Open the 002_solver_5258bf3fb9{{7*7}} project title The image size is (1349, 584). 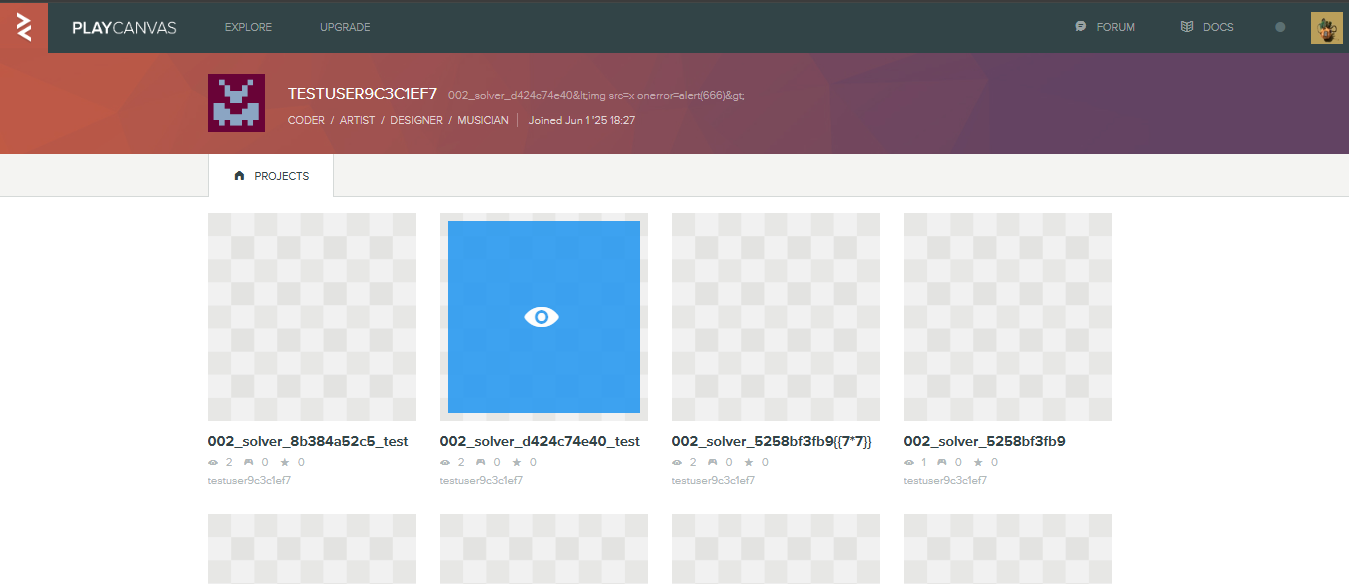tap(772, 441)
